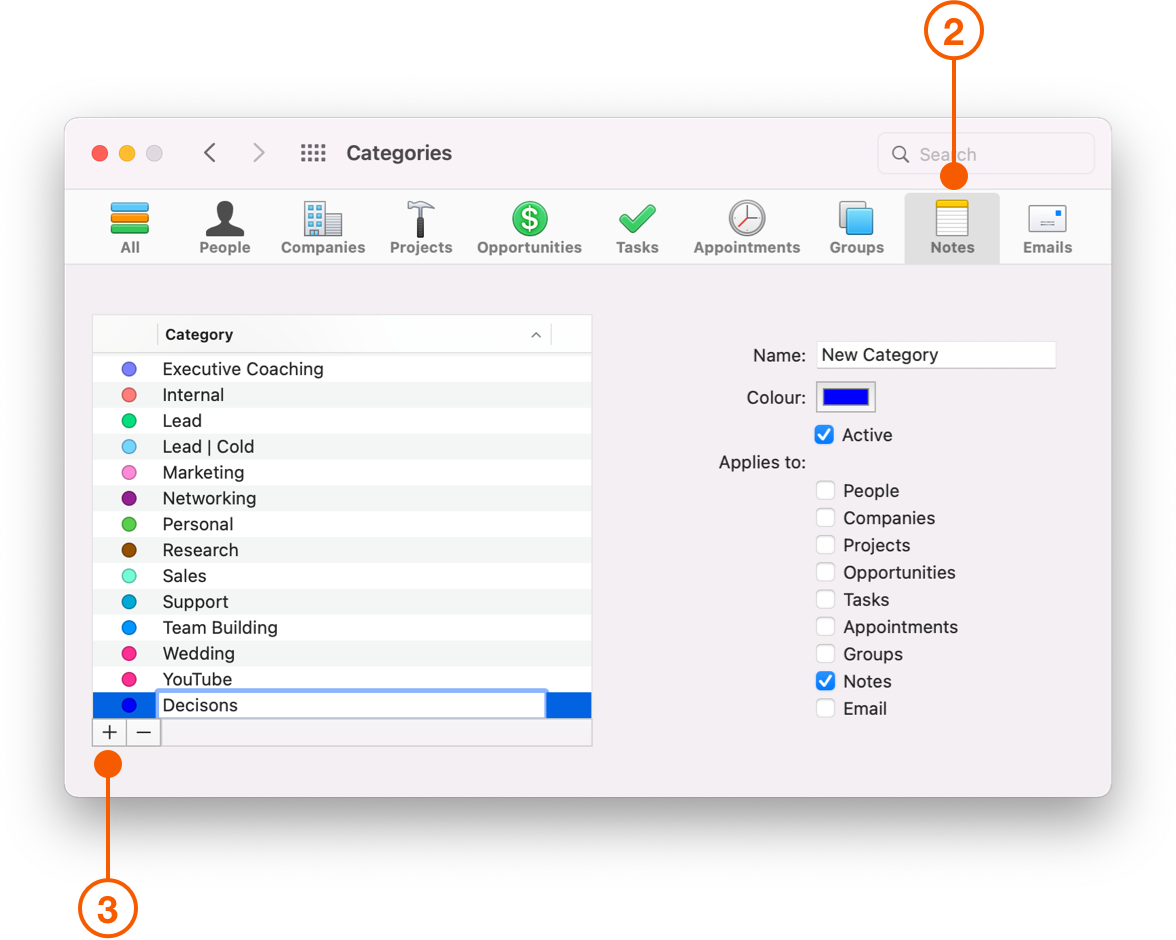Click the Companies building icon
Image resolution: width=1176 pixels, height=940 pixels.
[322, 219]
